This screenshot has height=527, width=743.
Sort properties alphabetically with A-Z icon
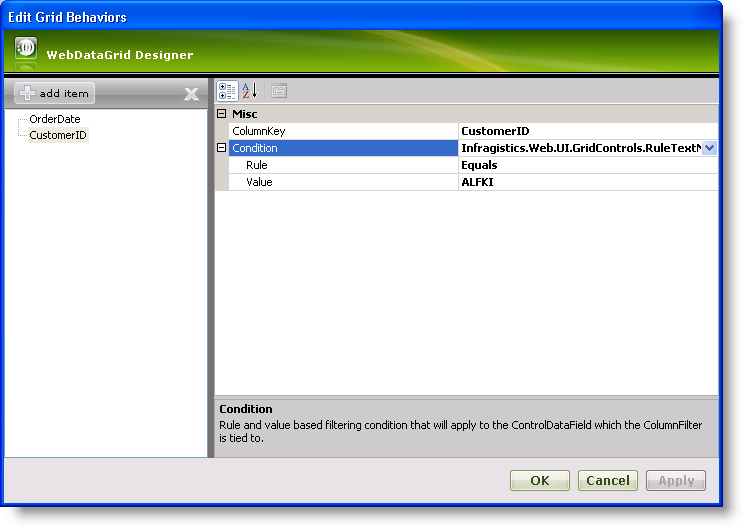(249, 91)
